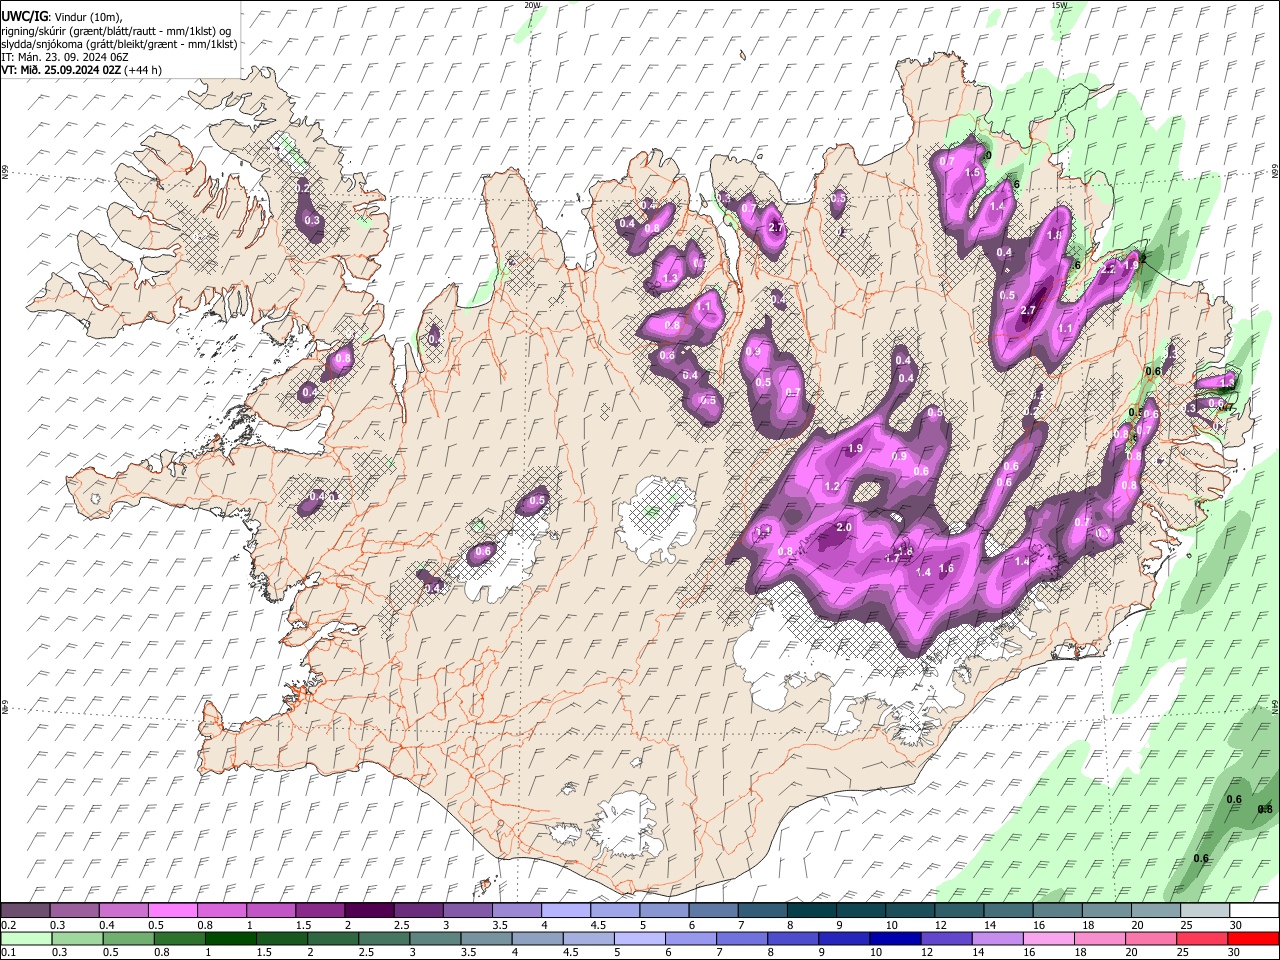The height and width of the screenshot is (960, 1280).
Task: Pick the slate blue 6 swatch in snow legend
Action: coord(711,910)
